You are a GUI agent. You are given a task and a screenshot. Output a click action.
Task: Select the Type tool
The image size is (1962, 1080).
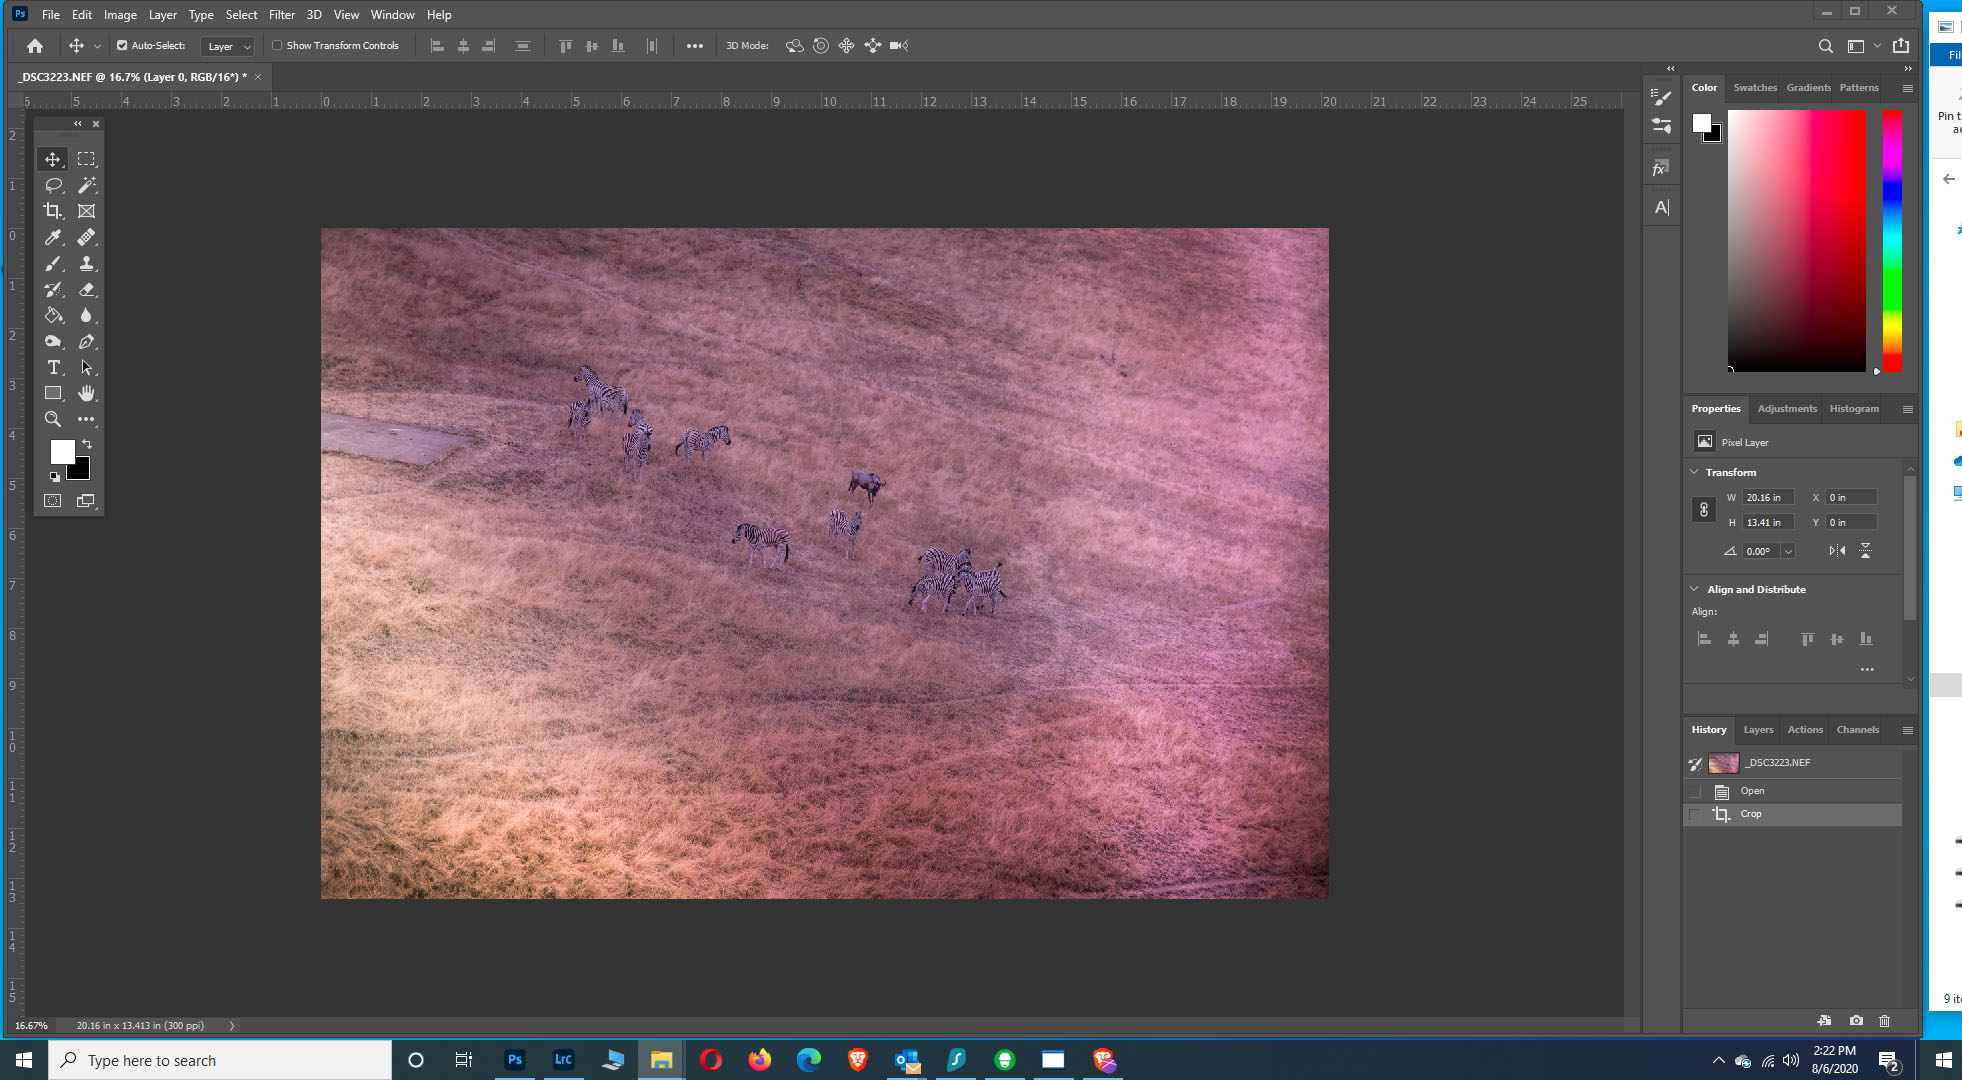pyautogui.click(x=53, y=367)
